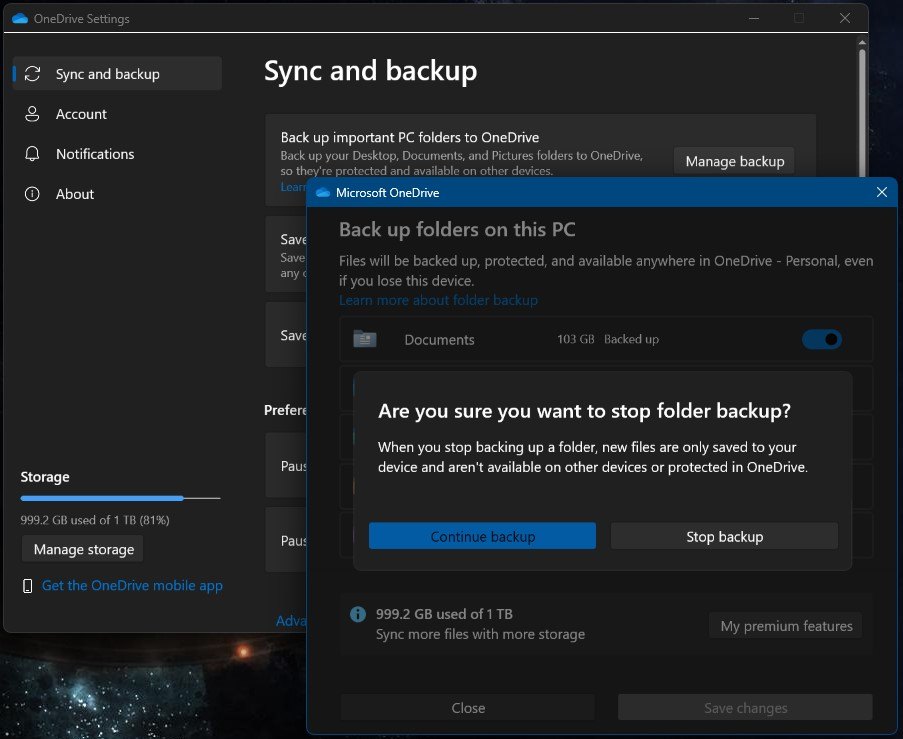Open Manage storage
The width and height of the screenshot is (903, 739).
(83, 549)
